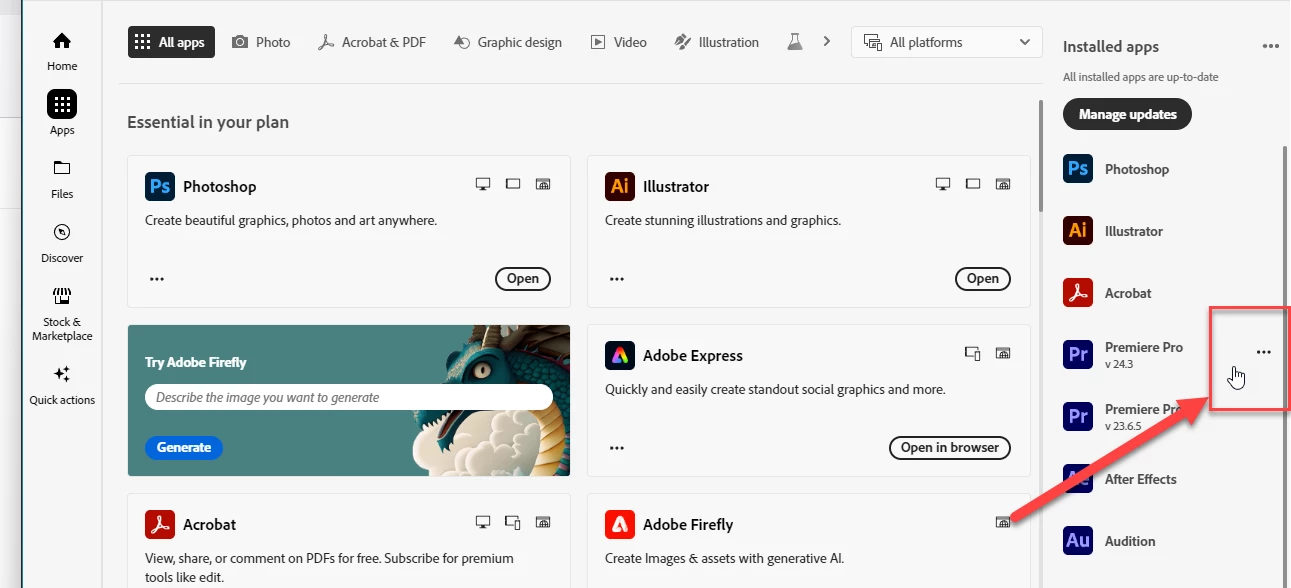Click the Adobe Express card icon
This screenshot has height=588, width=1291.
point(620,355)
